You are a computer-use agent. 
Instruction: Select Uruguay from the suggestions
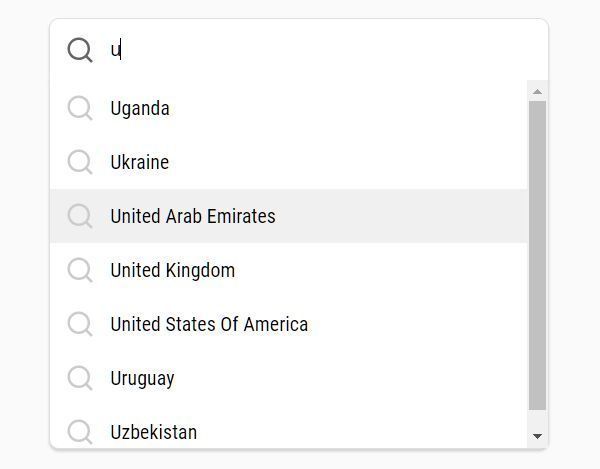click(142, 378)
